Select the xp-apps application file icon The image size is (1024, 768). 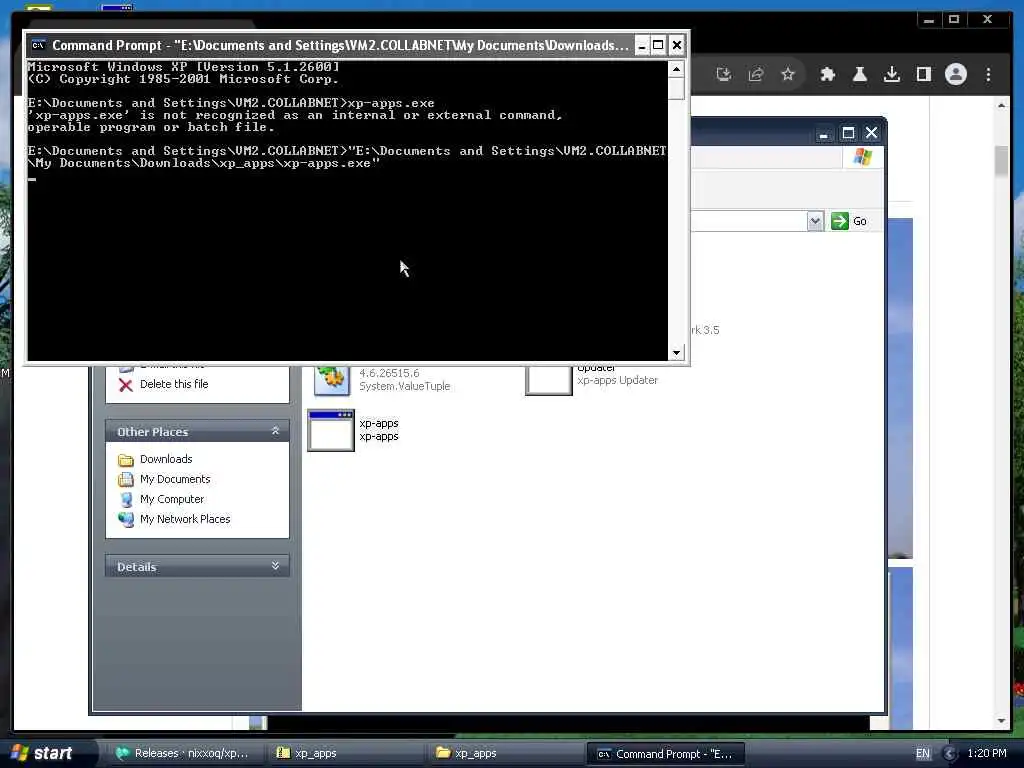coord(331,430)
